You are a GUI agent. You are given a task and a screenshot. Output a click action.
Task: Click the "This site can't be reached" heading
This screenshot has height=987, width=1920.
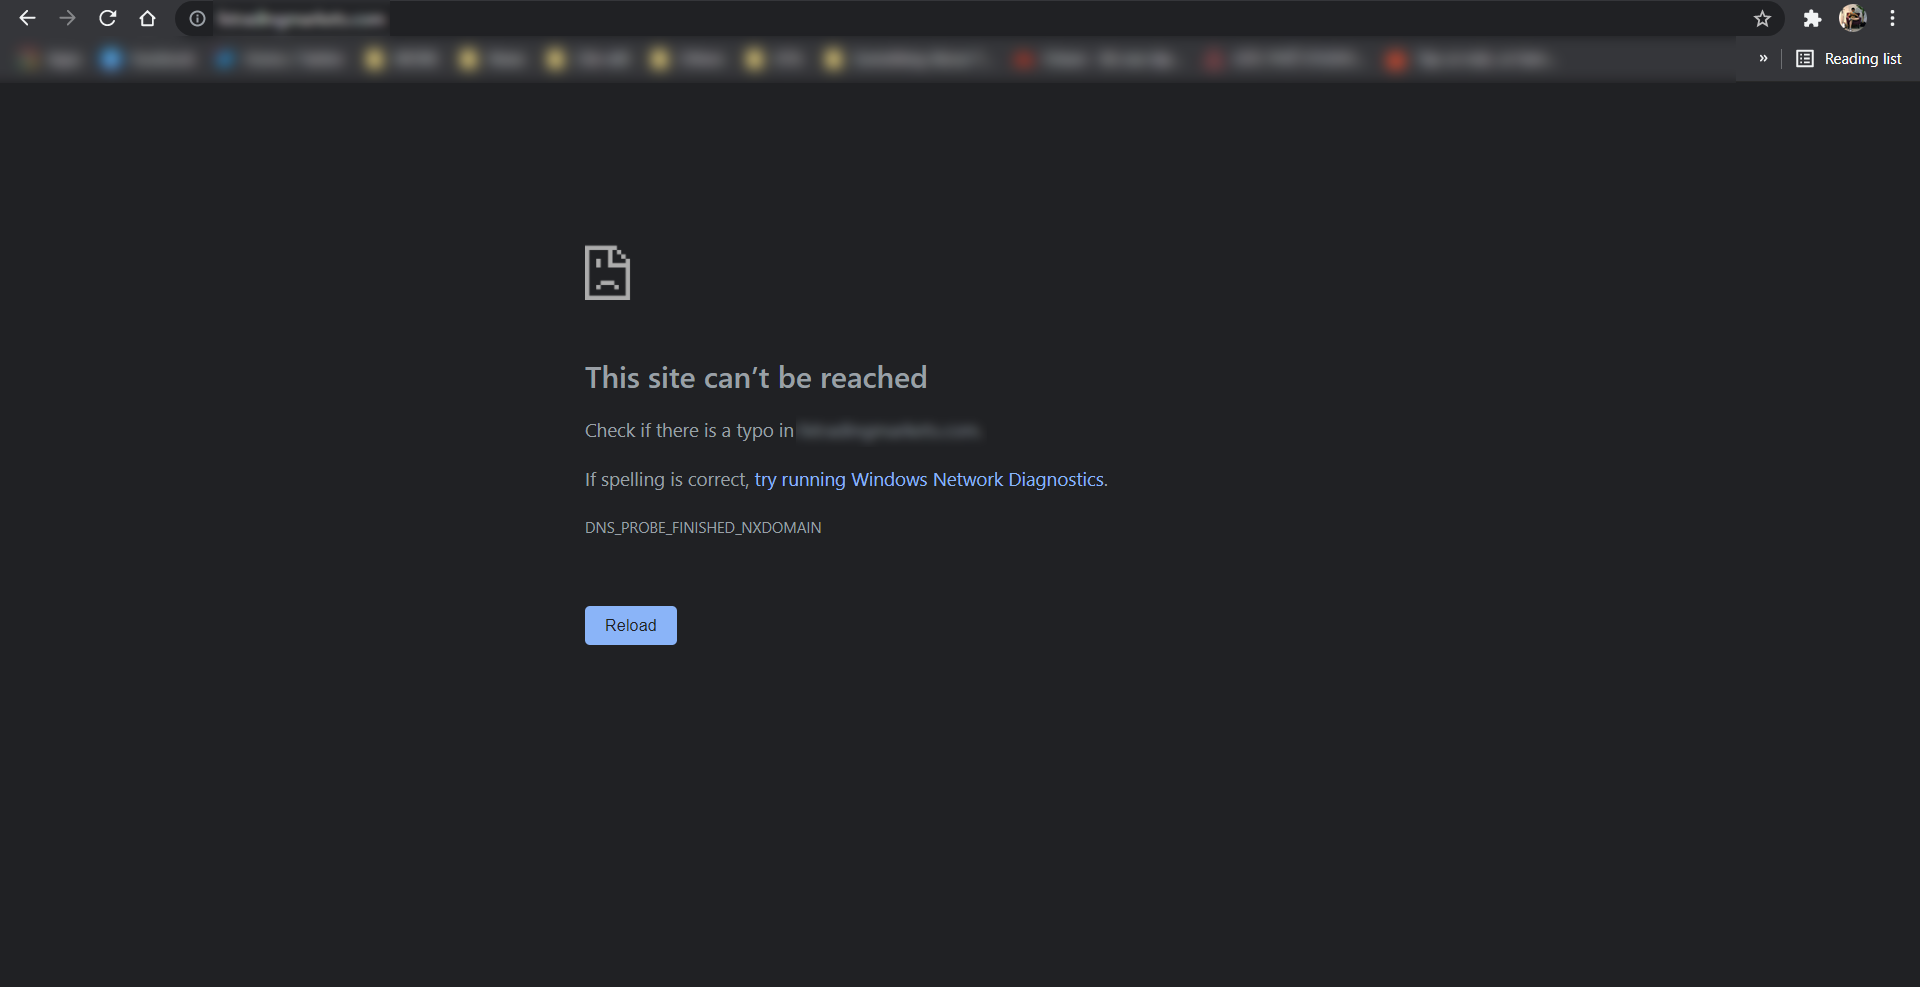coord(755,378)
